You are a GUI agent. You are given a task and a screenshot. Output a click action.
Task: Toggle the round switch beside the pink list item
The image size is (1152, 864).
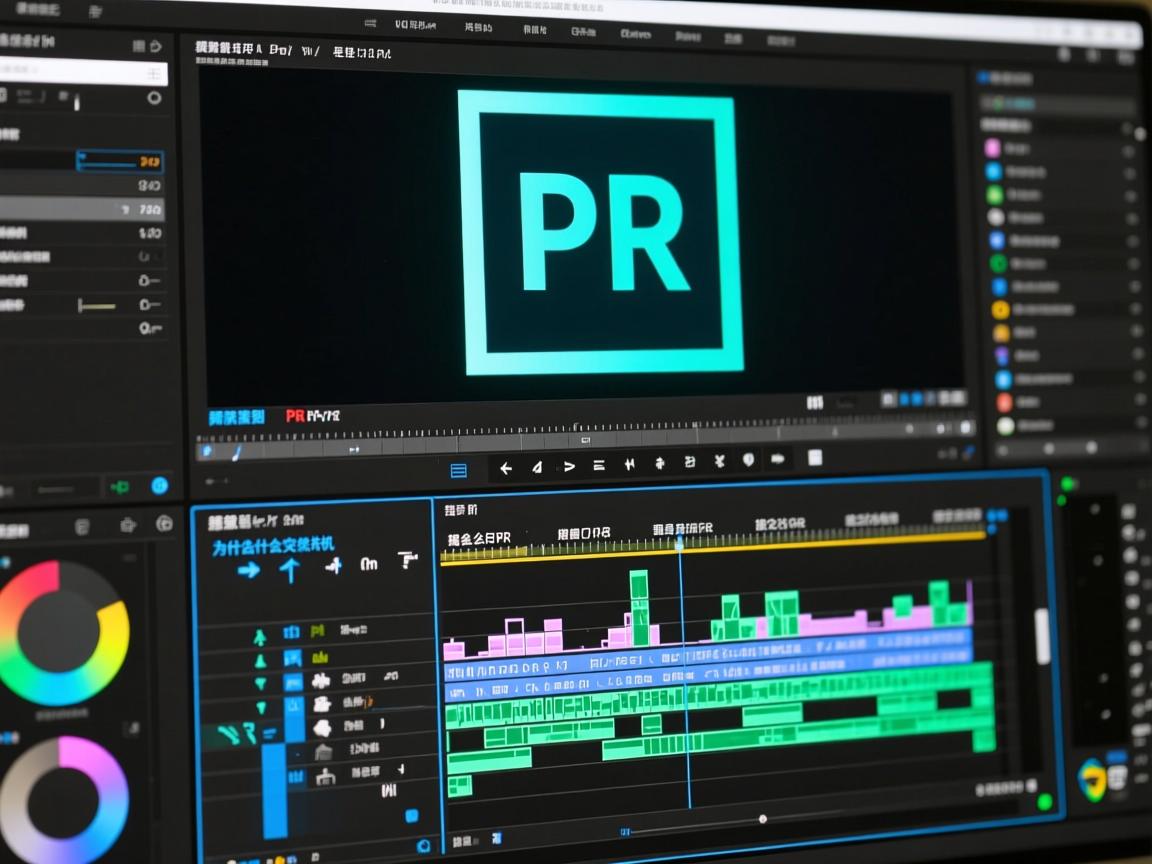pyautogui.click(x=1130, y=149)
